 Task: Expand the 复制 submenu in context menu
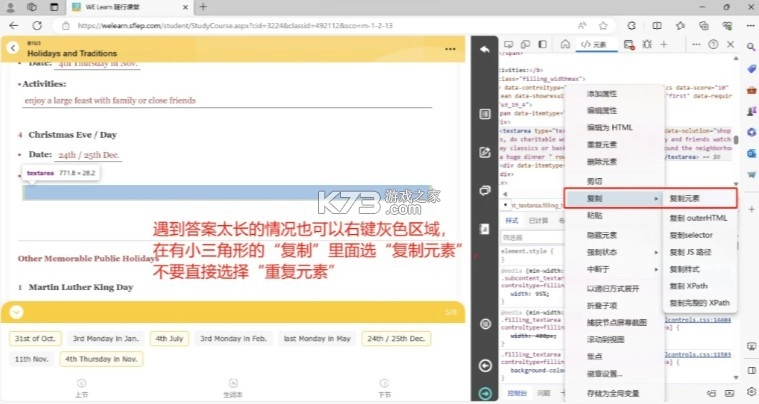point(611,198)
